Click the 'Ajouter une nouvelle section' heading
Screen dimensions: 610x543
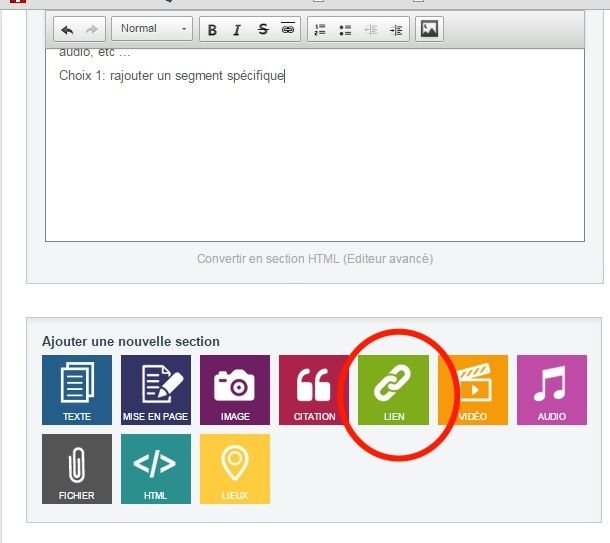[131, 342]
